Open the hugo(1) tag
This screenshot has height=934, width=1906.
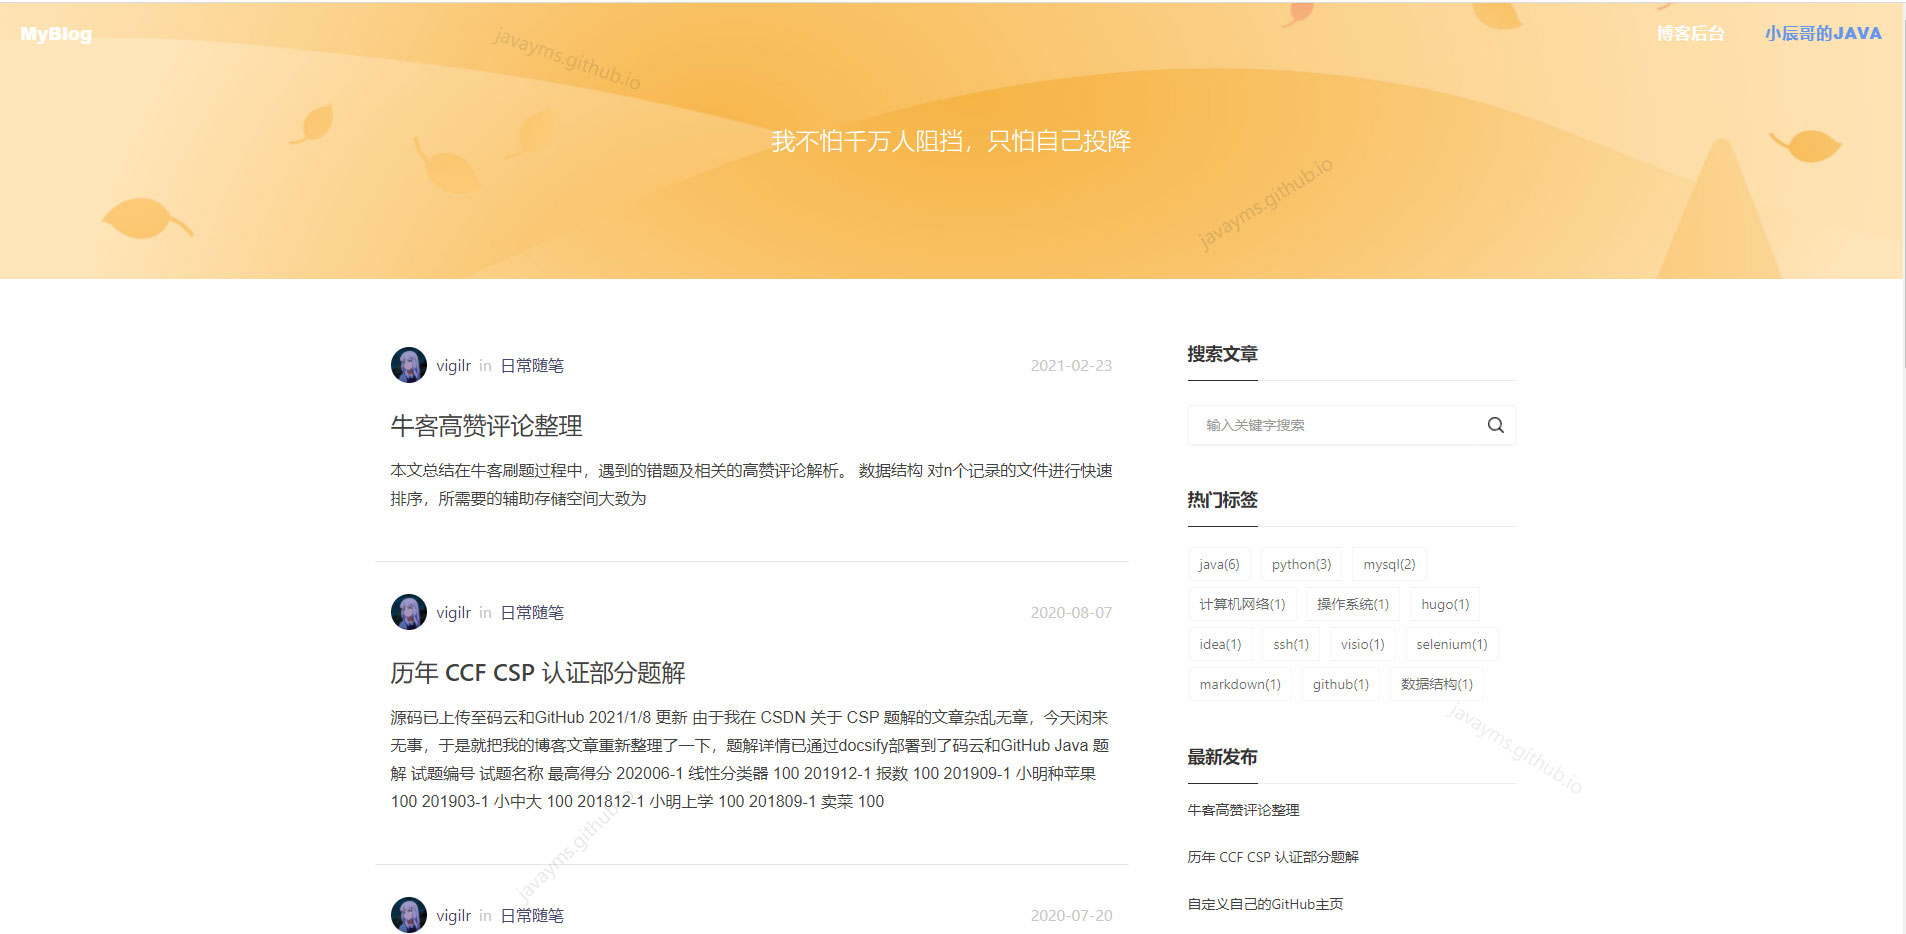[1443, 604]
